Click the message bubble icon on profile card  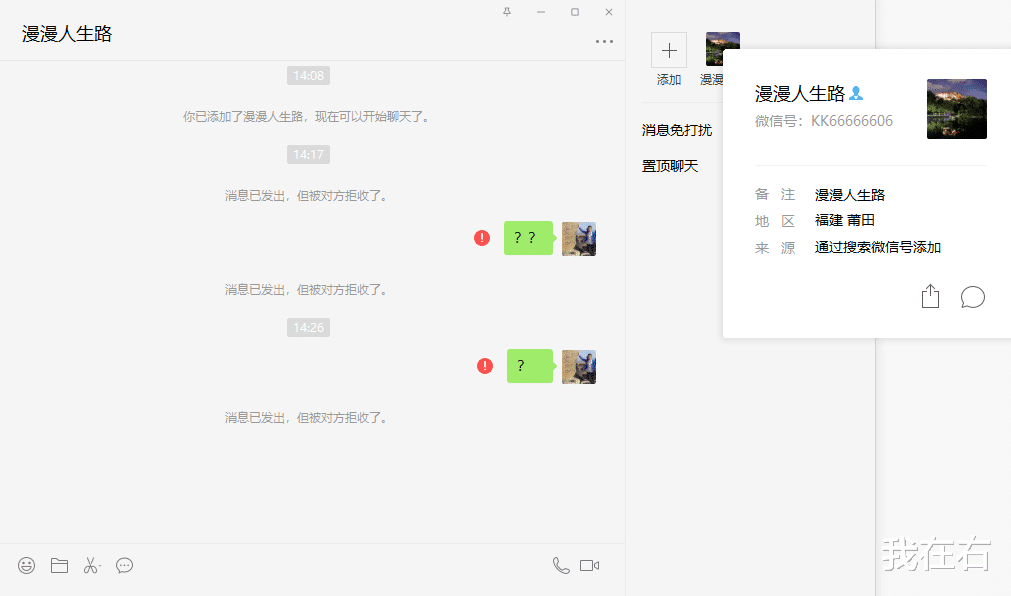click(972, 296)
